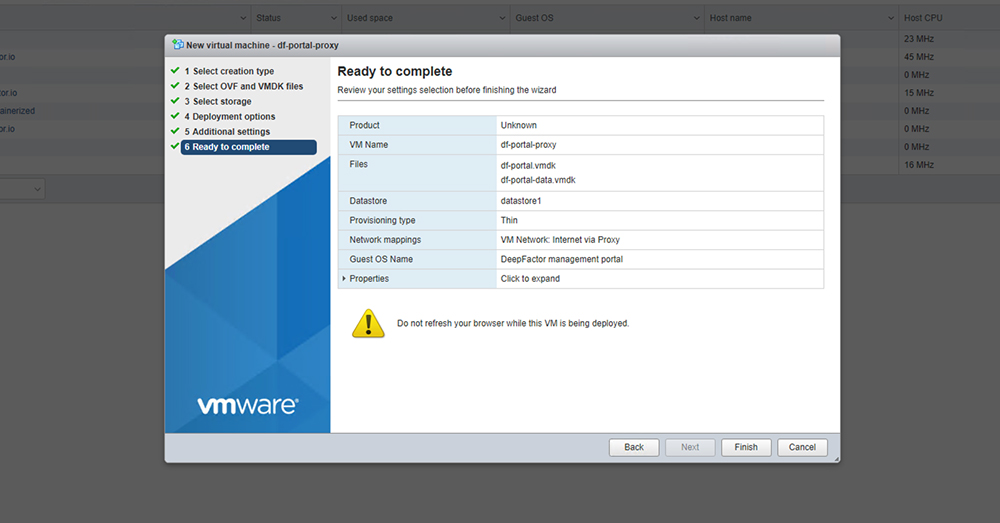The width and height of the screenshot is (1000, 523).
Task: Open the Used space column dropdown
Action: tap(503, 18)
